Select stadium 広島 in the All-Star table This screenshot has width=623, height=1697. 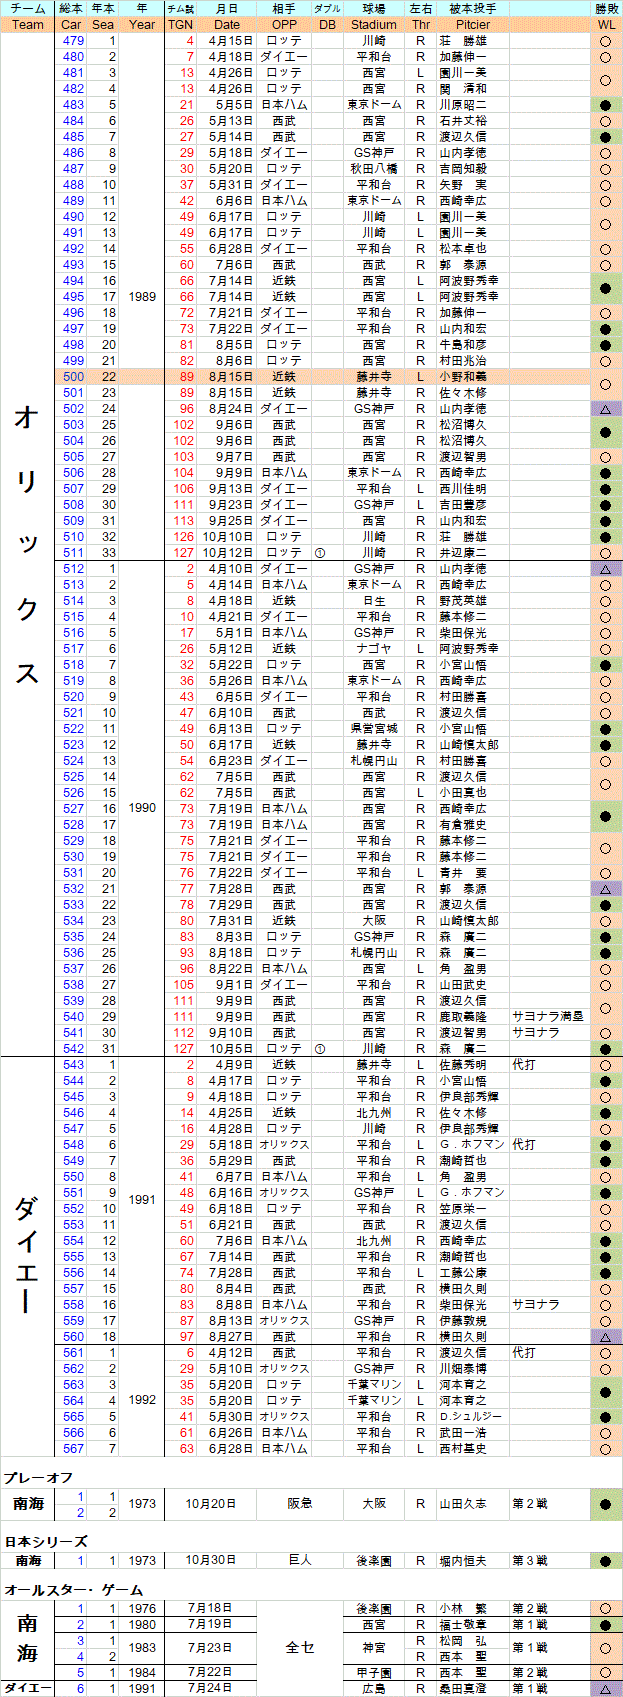click(374, 1689)
